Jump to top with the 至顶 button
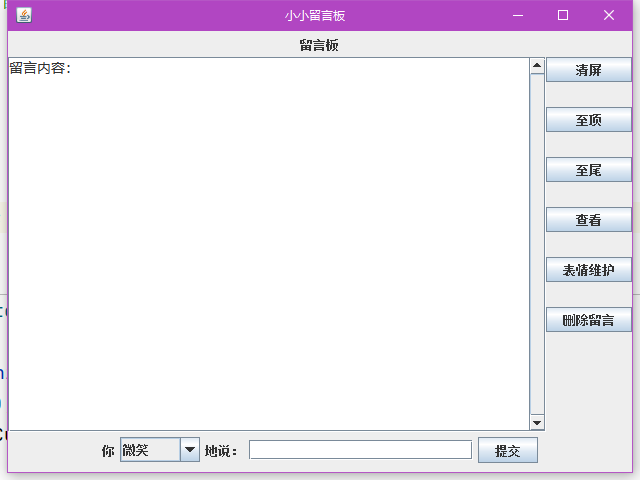 [x=588, y=120]
